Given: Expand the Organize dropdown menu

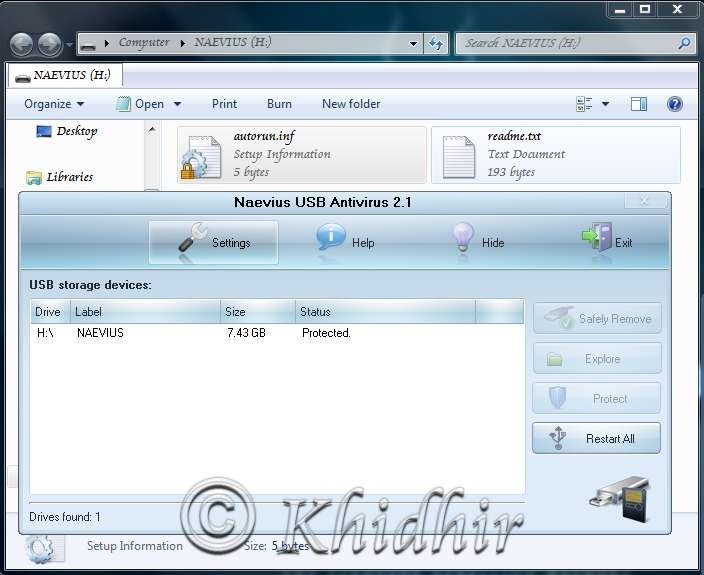Looking at the screenshot, I should click(54, 104).
